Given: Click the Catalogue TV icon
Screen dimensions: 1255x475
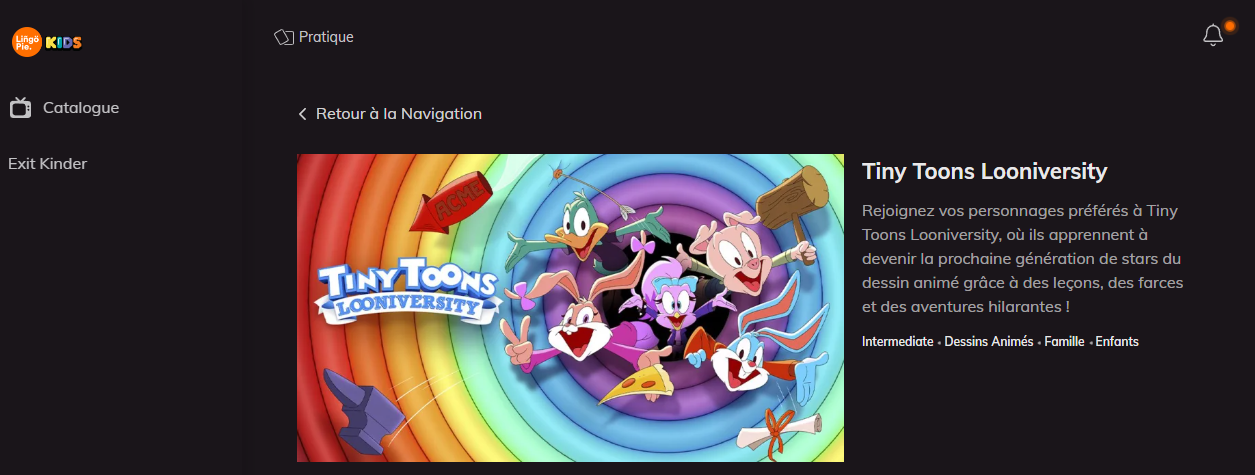Looking at the screenshot, I should [x=20, y=108].
